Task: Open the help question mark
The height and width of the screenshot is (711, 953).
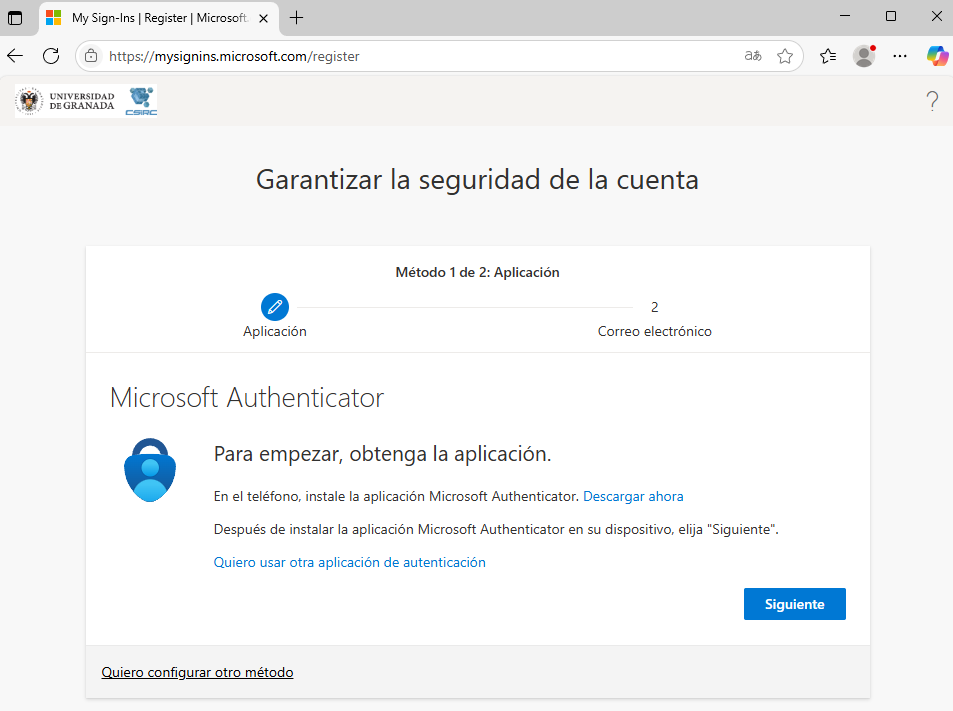Action: [932, 101]
